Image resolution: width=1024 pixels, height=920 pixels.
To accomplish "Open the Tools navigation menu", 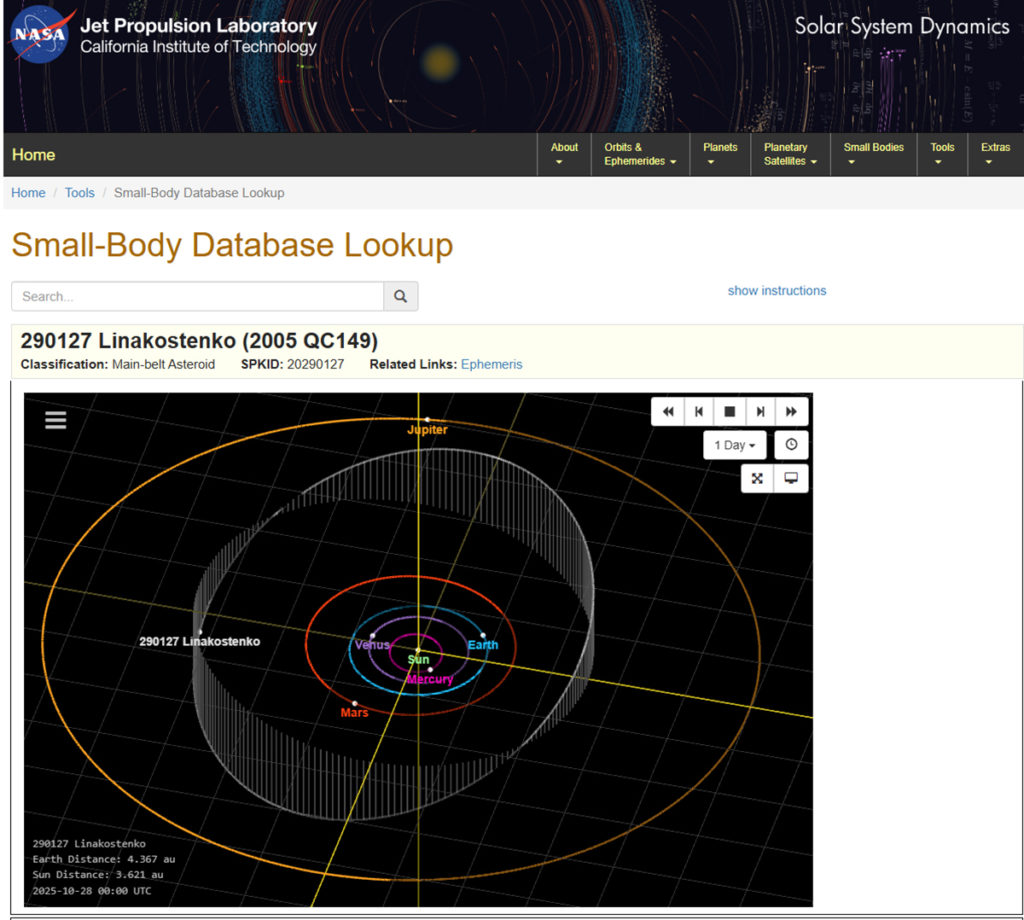I will click(x=942, y=154).
